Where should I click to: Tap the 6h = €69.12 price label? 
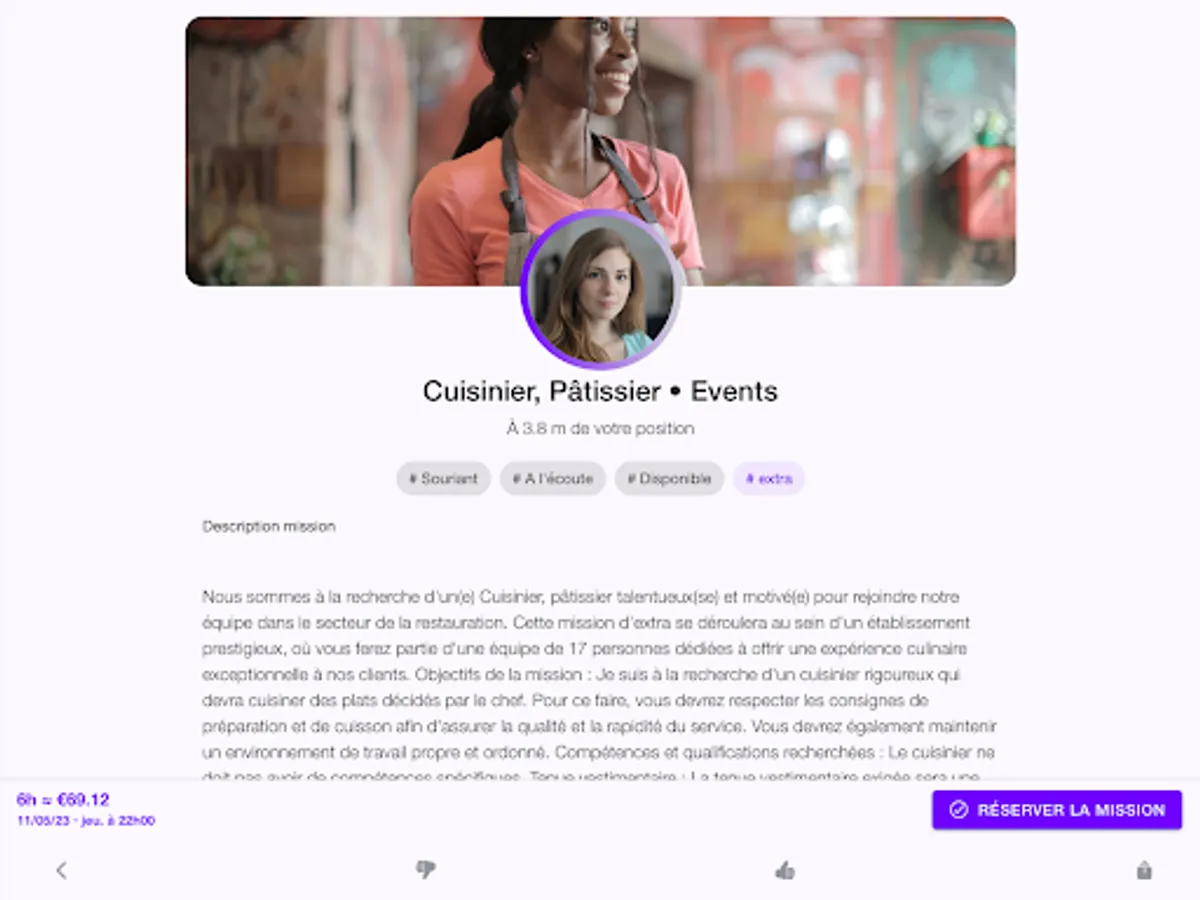tap(63, 799)
